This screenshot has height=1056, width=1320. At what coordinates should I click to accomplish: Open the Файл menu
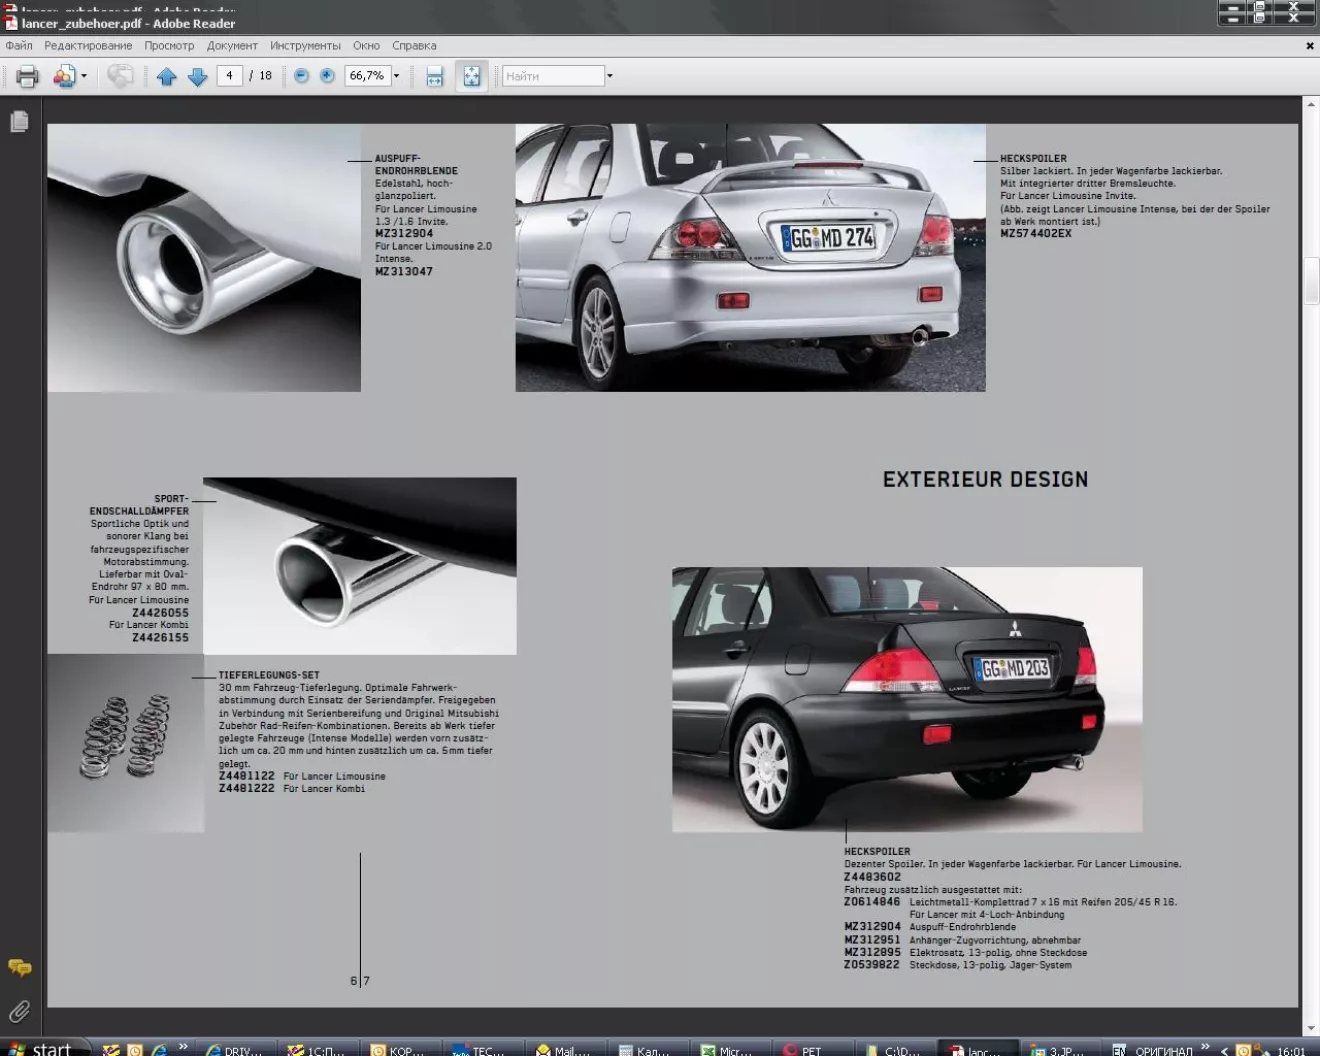(19, 46)
